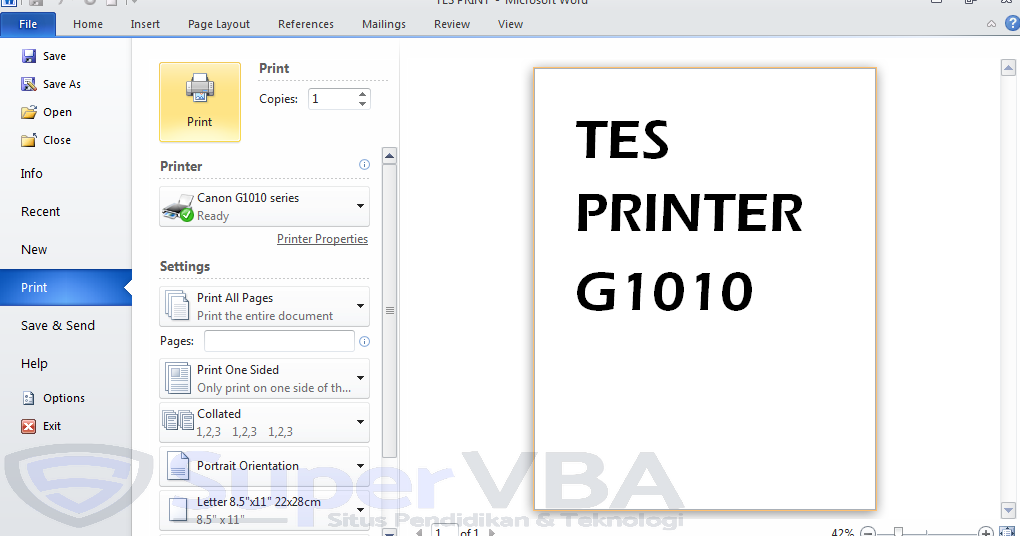Click the Save floppy disk icon
Image resolution: width=1020 pixels, height=536 pixels.
[x=29, y=57]
